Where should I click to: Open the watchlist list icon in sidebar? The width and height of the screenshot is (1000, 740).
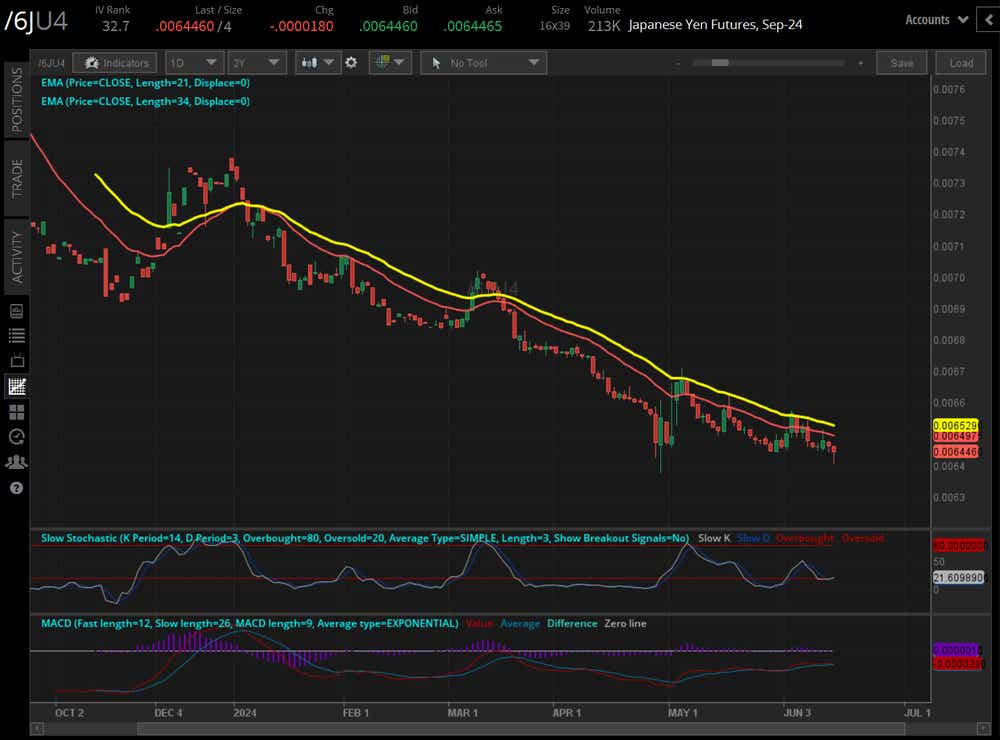(x=16, y=336)
